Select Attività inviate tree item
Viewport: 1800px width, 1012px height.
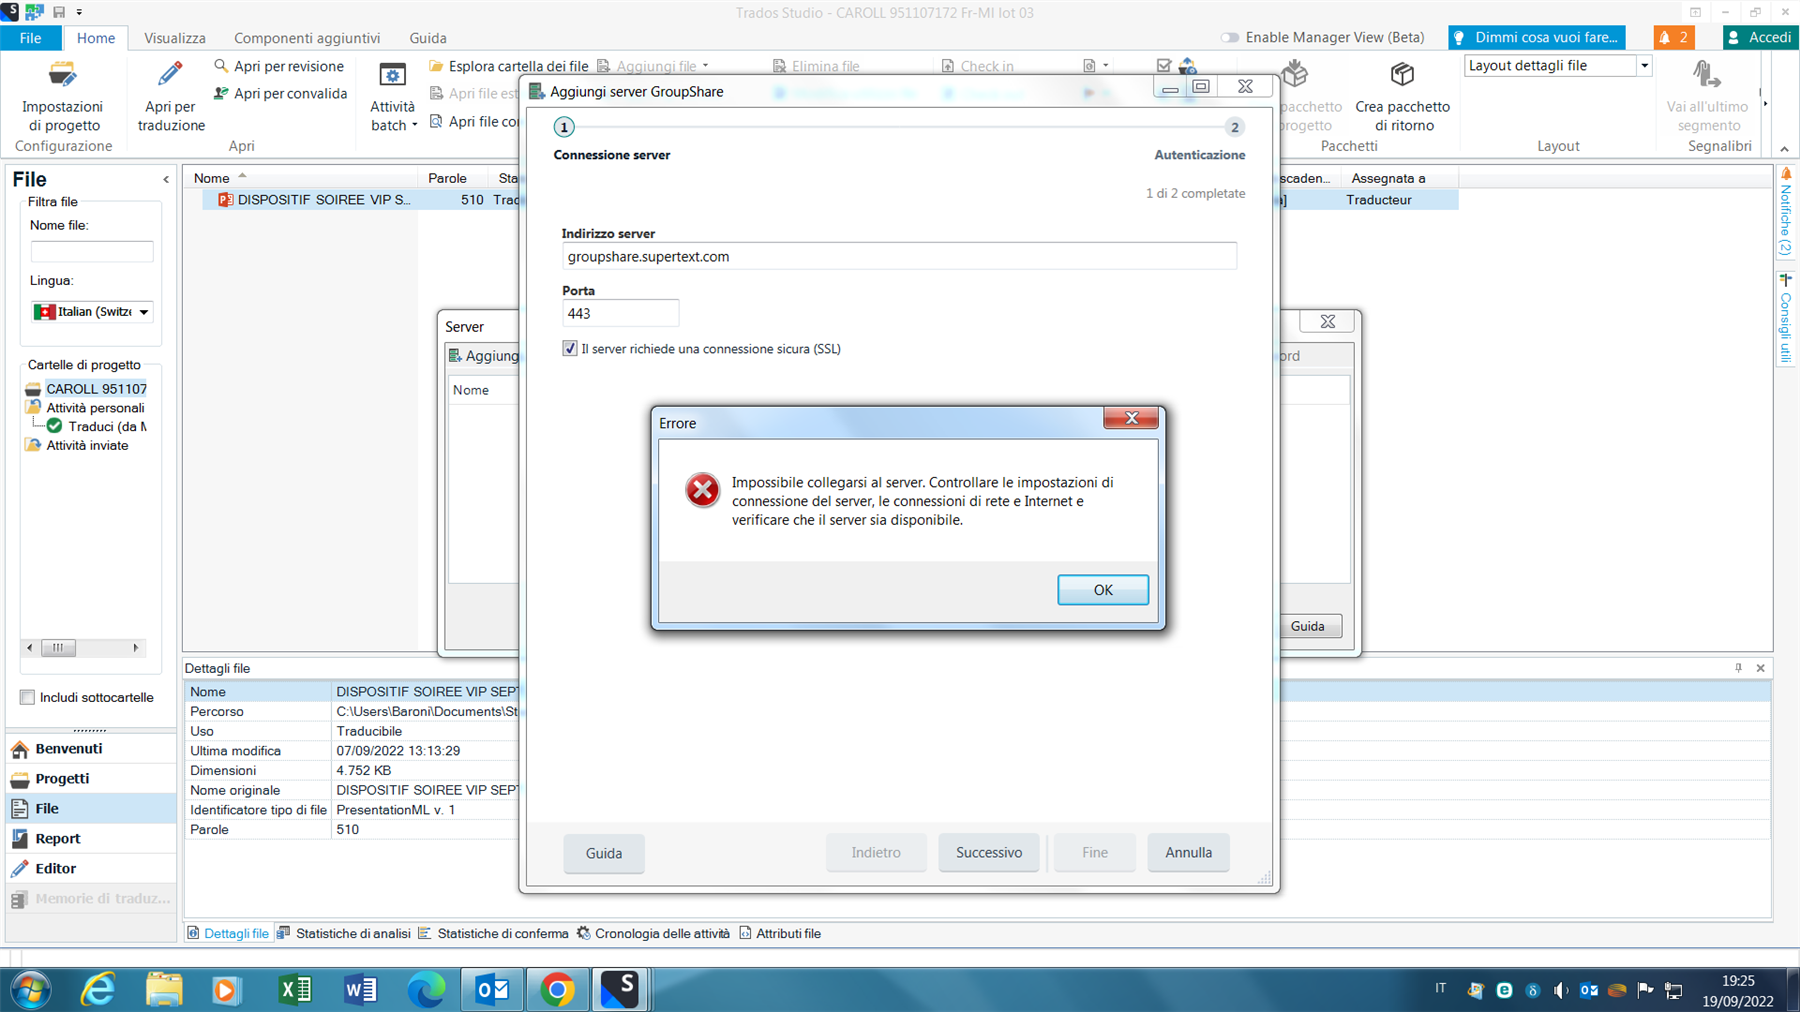click(78, 446)
